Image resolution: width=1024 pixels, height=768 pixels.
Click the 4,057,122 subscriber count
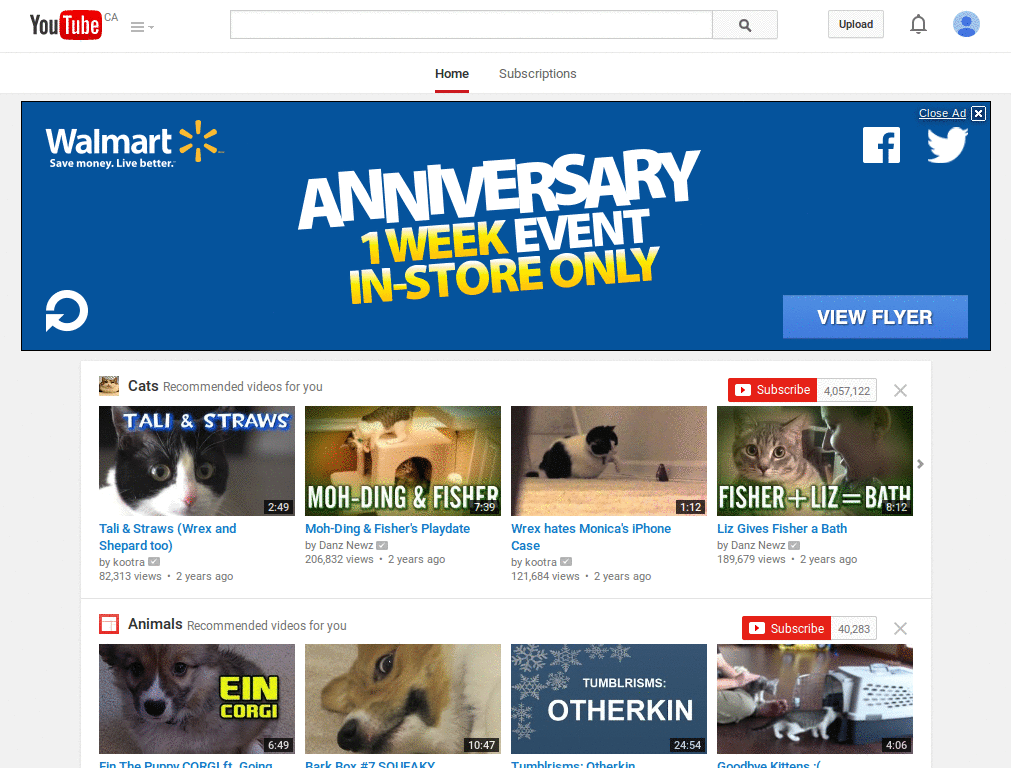click(x=846, y=391)
